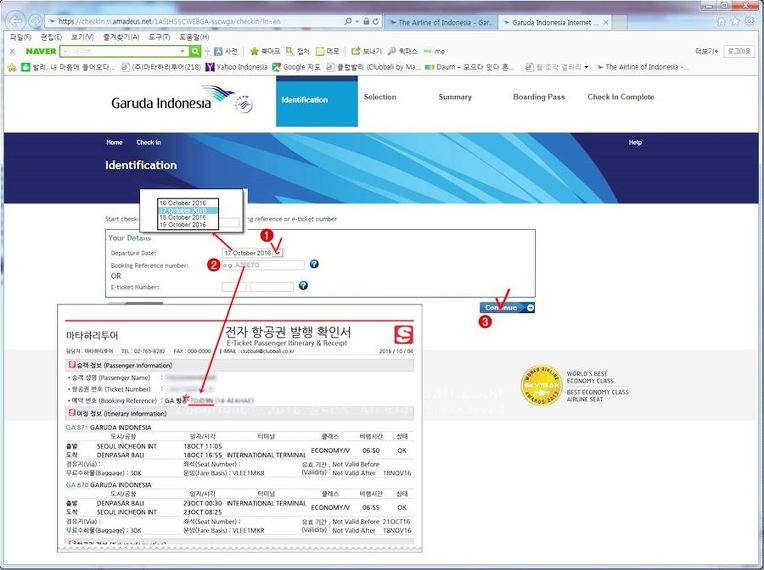Click the second E-ticket Number field
The image size is (764, 570).
coord(272,287)
